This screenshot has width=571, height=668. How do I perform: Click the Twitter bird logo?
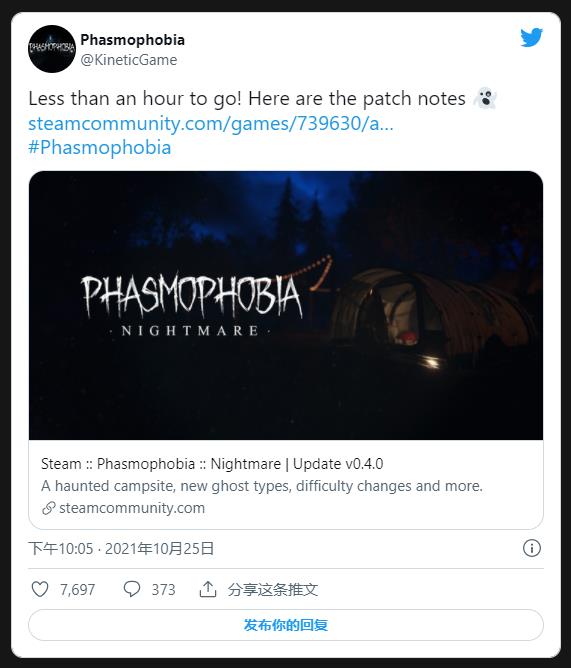(531, 37)
